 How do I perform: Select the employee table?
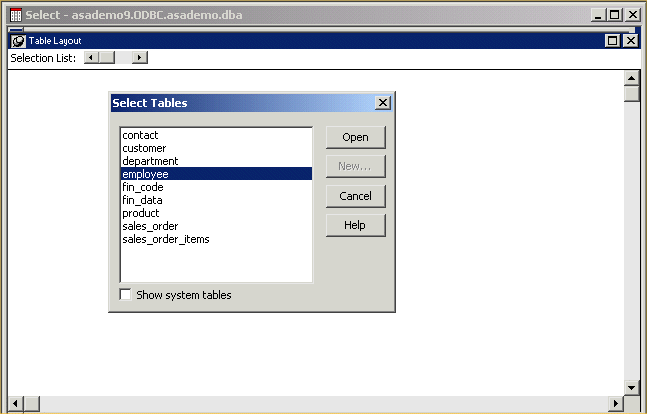(x=216, y=174)
